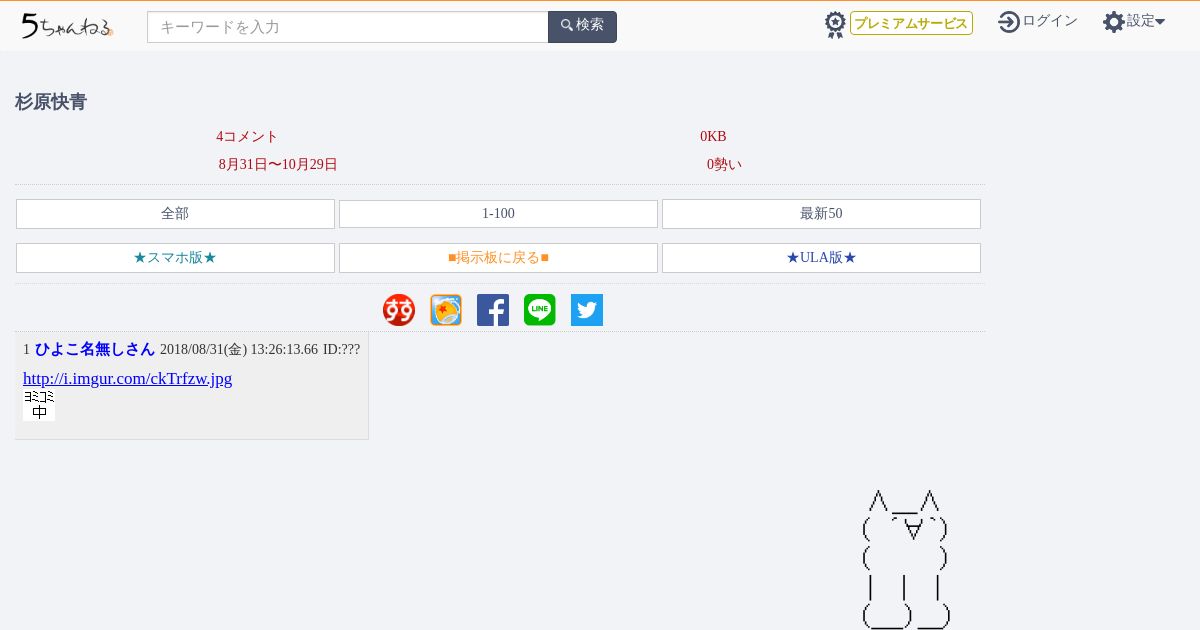Share thread on LINE
Image resolution: width=1200 pixels, height=630 pixels.
pyautogui.click(x=540, y=310)
